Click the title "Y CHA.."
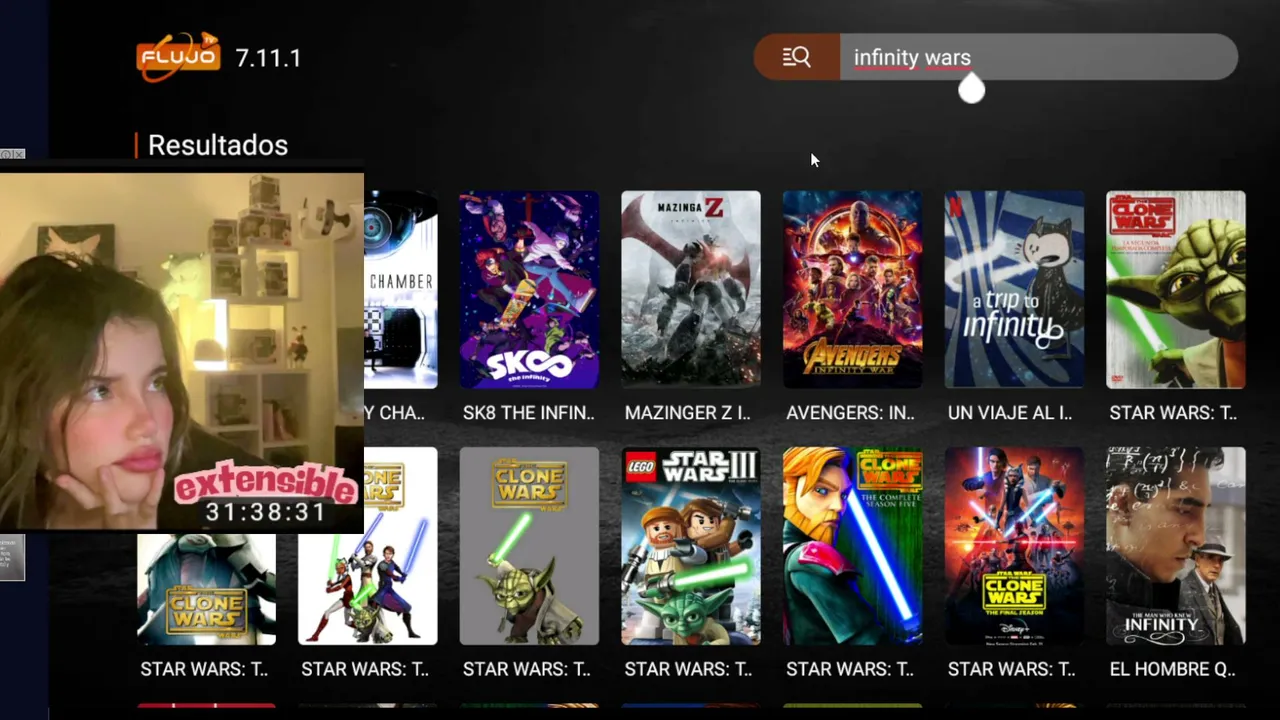The height and width of the screenshot is (720, 1280). click(396, 413)
